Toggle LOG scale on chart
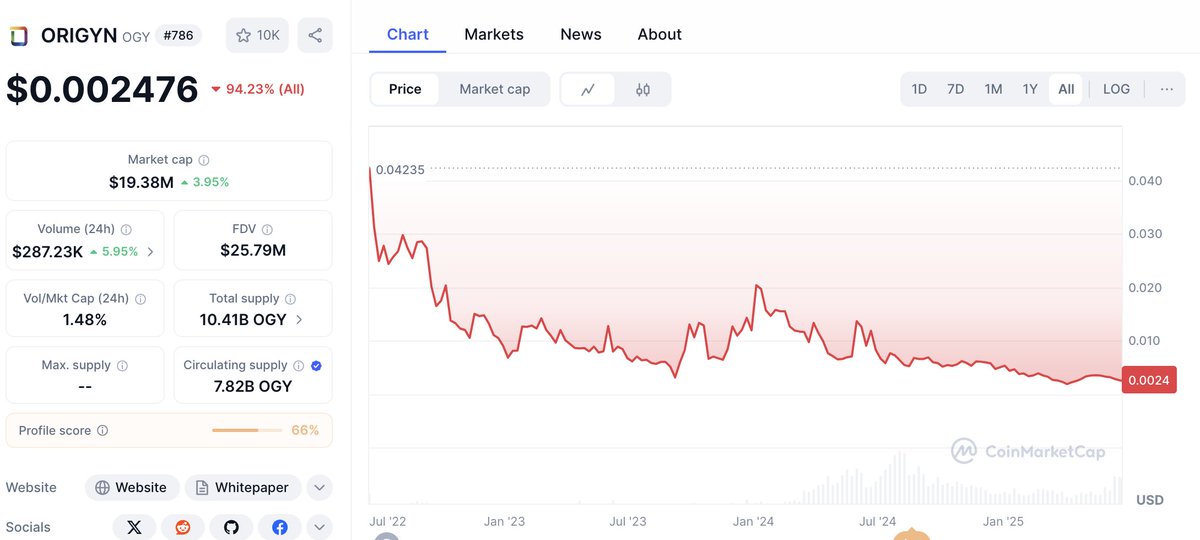Image resolution: width=1200 pixels, height=540 pixels. 1116,89
